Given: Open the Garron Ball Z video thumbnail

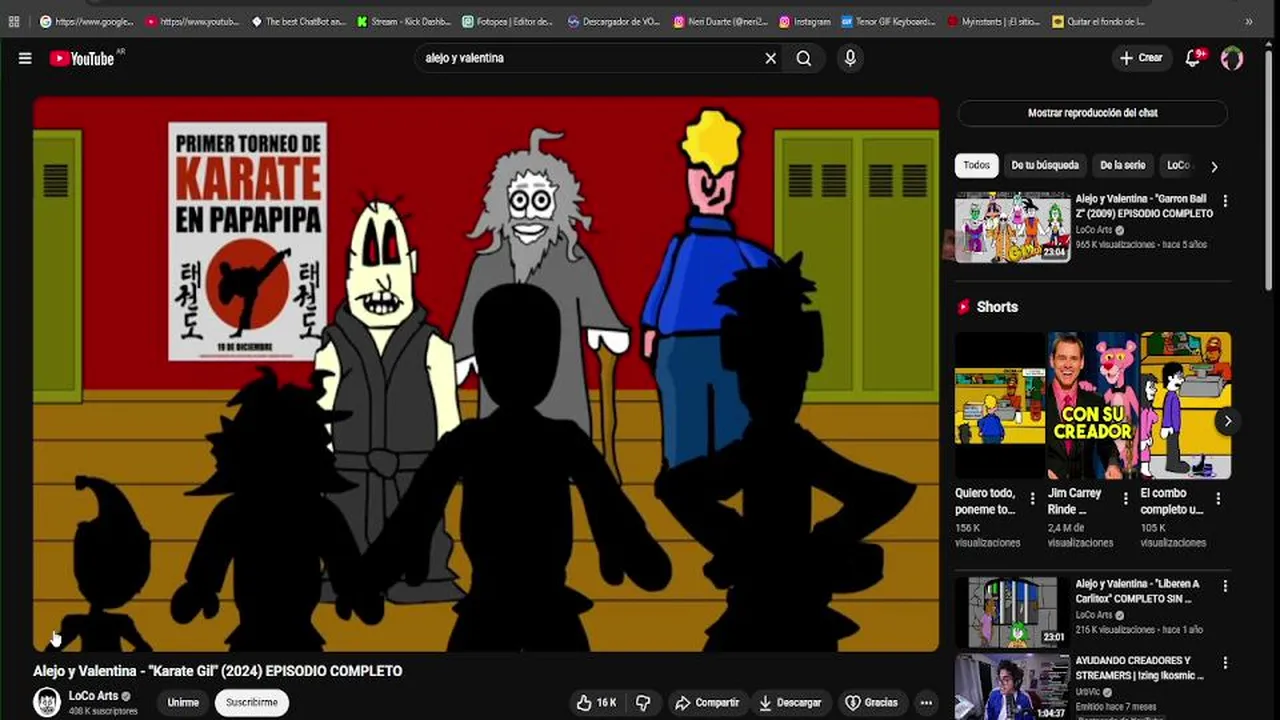Looking at the screenshot, I should tap(1012, 227).
